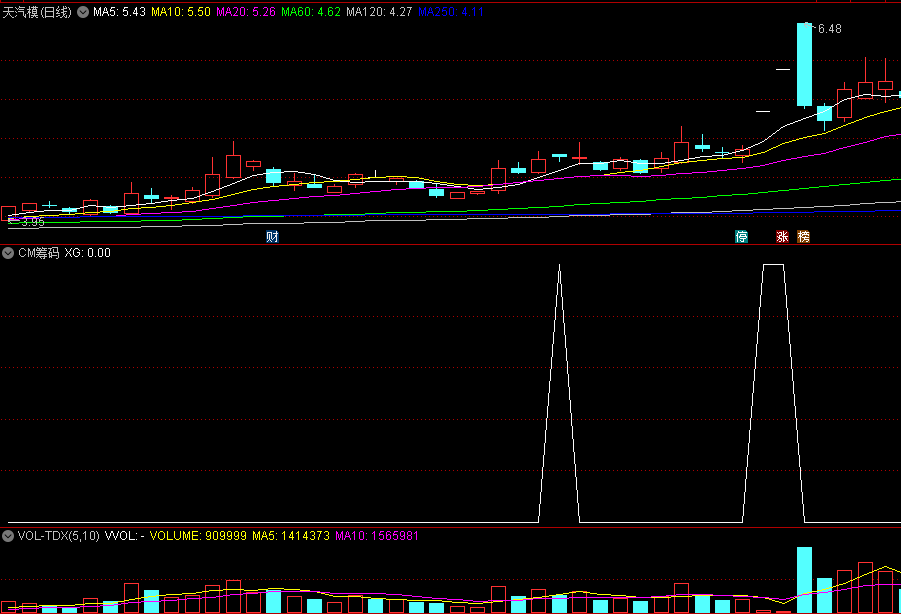The height and width of the screenshot is (614, 901).
Task: Expand the VOL-TDX indicator dropdown arrow
Action: pos(8,536)
